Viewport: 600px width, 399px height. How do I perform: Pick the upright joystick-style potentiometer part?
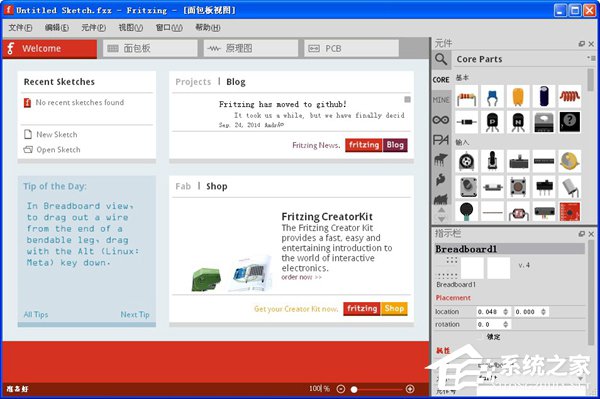492,161
